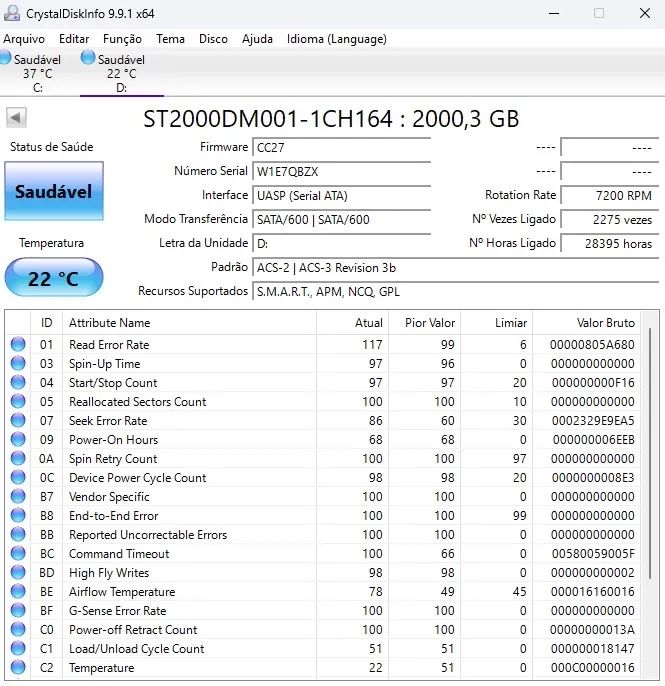The height and width of the screenshot is (686, 665).
Task: Click the Pior Valor column header
Action: (x=425, y=323)
